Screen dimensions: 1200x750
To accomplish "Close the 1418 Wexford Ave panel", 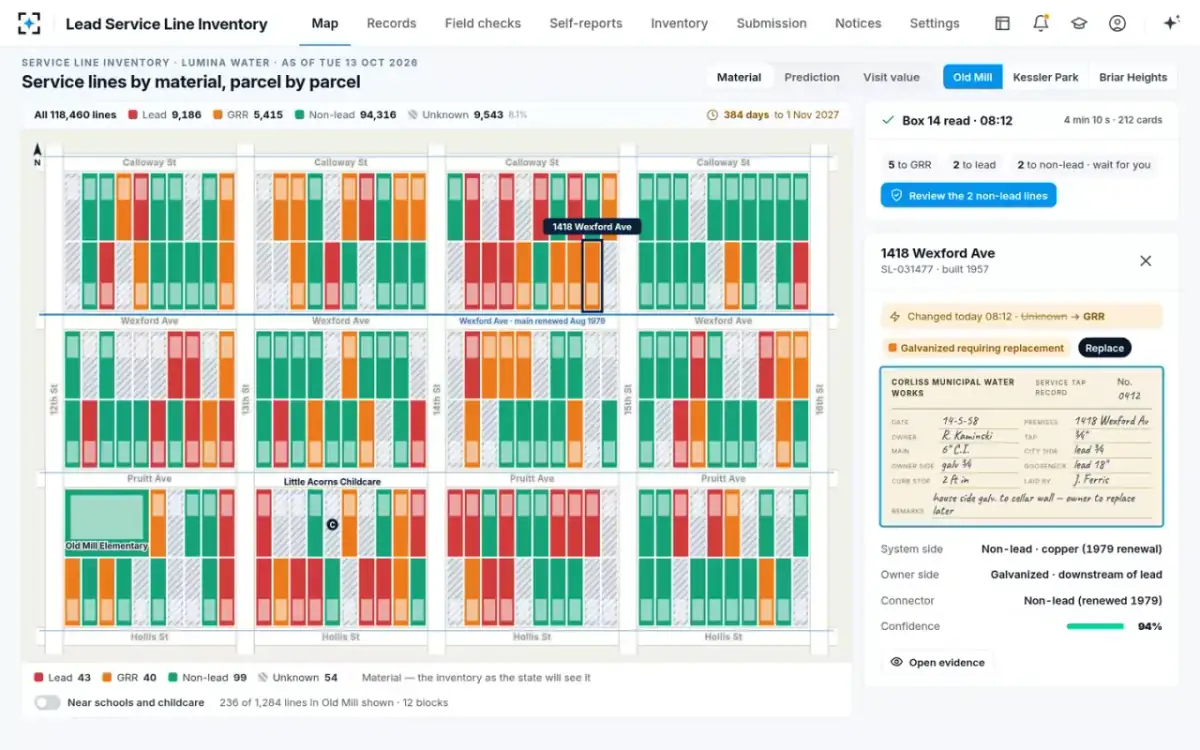I will click(1146, 261).
